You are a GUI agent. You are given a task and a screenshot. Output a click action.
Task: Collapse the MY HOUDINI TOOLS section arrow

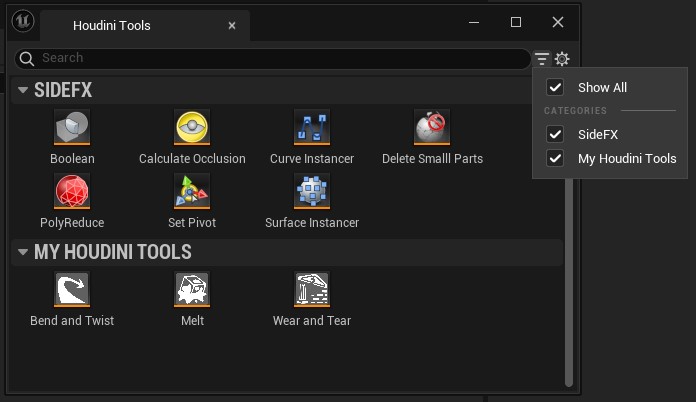coord(23,252)
